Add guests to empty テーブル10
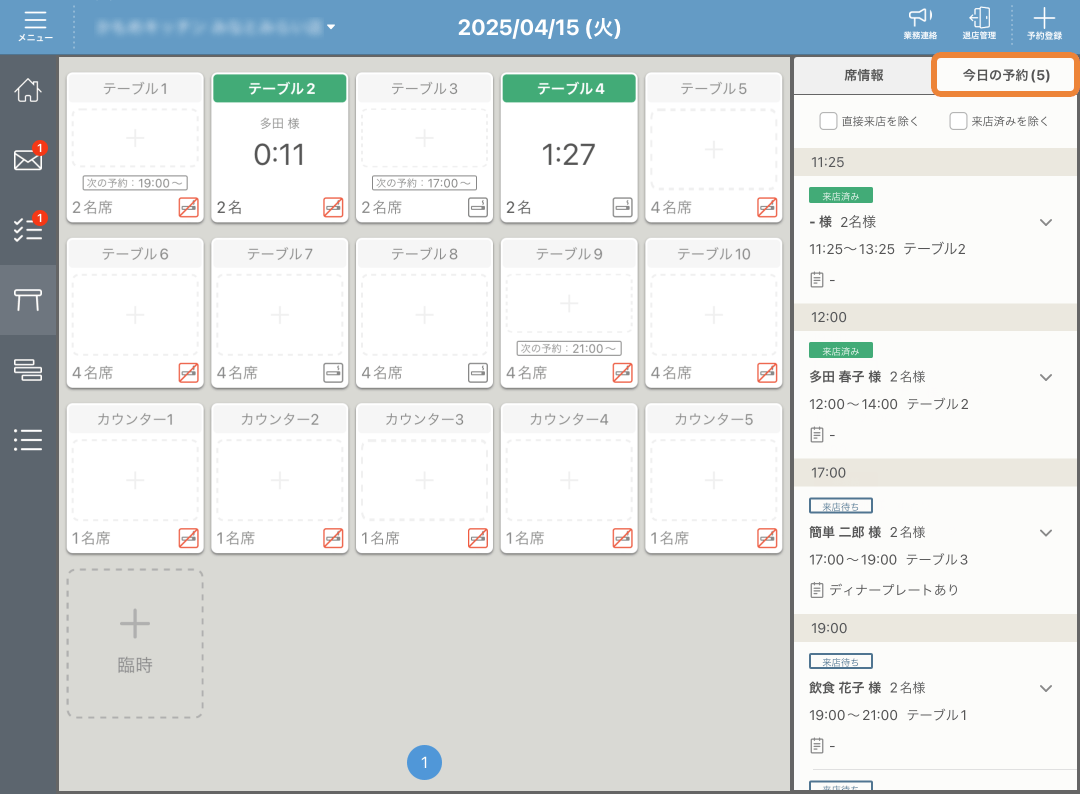 pyautogui.click(x=714, y=315)
